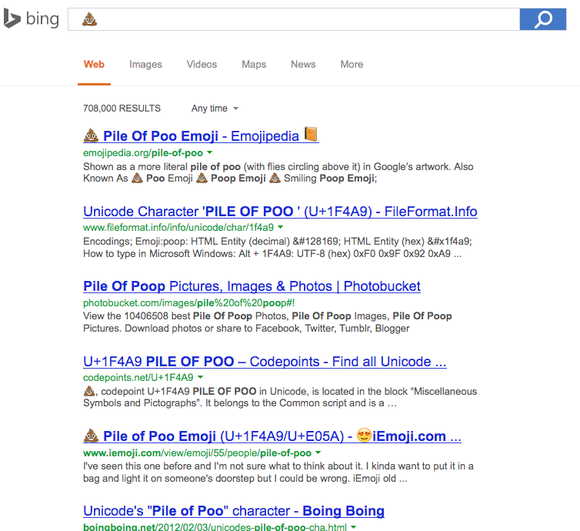Screen dimensions: 580x531
Task: Expand the arrow next to emojipedia.org/pile-of-poo
Action: pos(209,152)
